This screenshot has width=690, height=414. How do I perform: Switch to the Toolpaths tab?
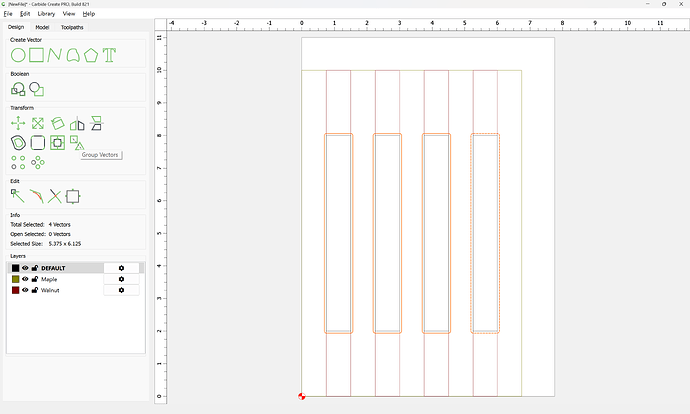coord(72,27)
